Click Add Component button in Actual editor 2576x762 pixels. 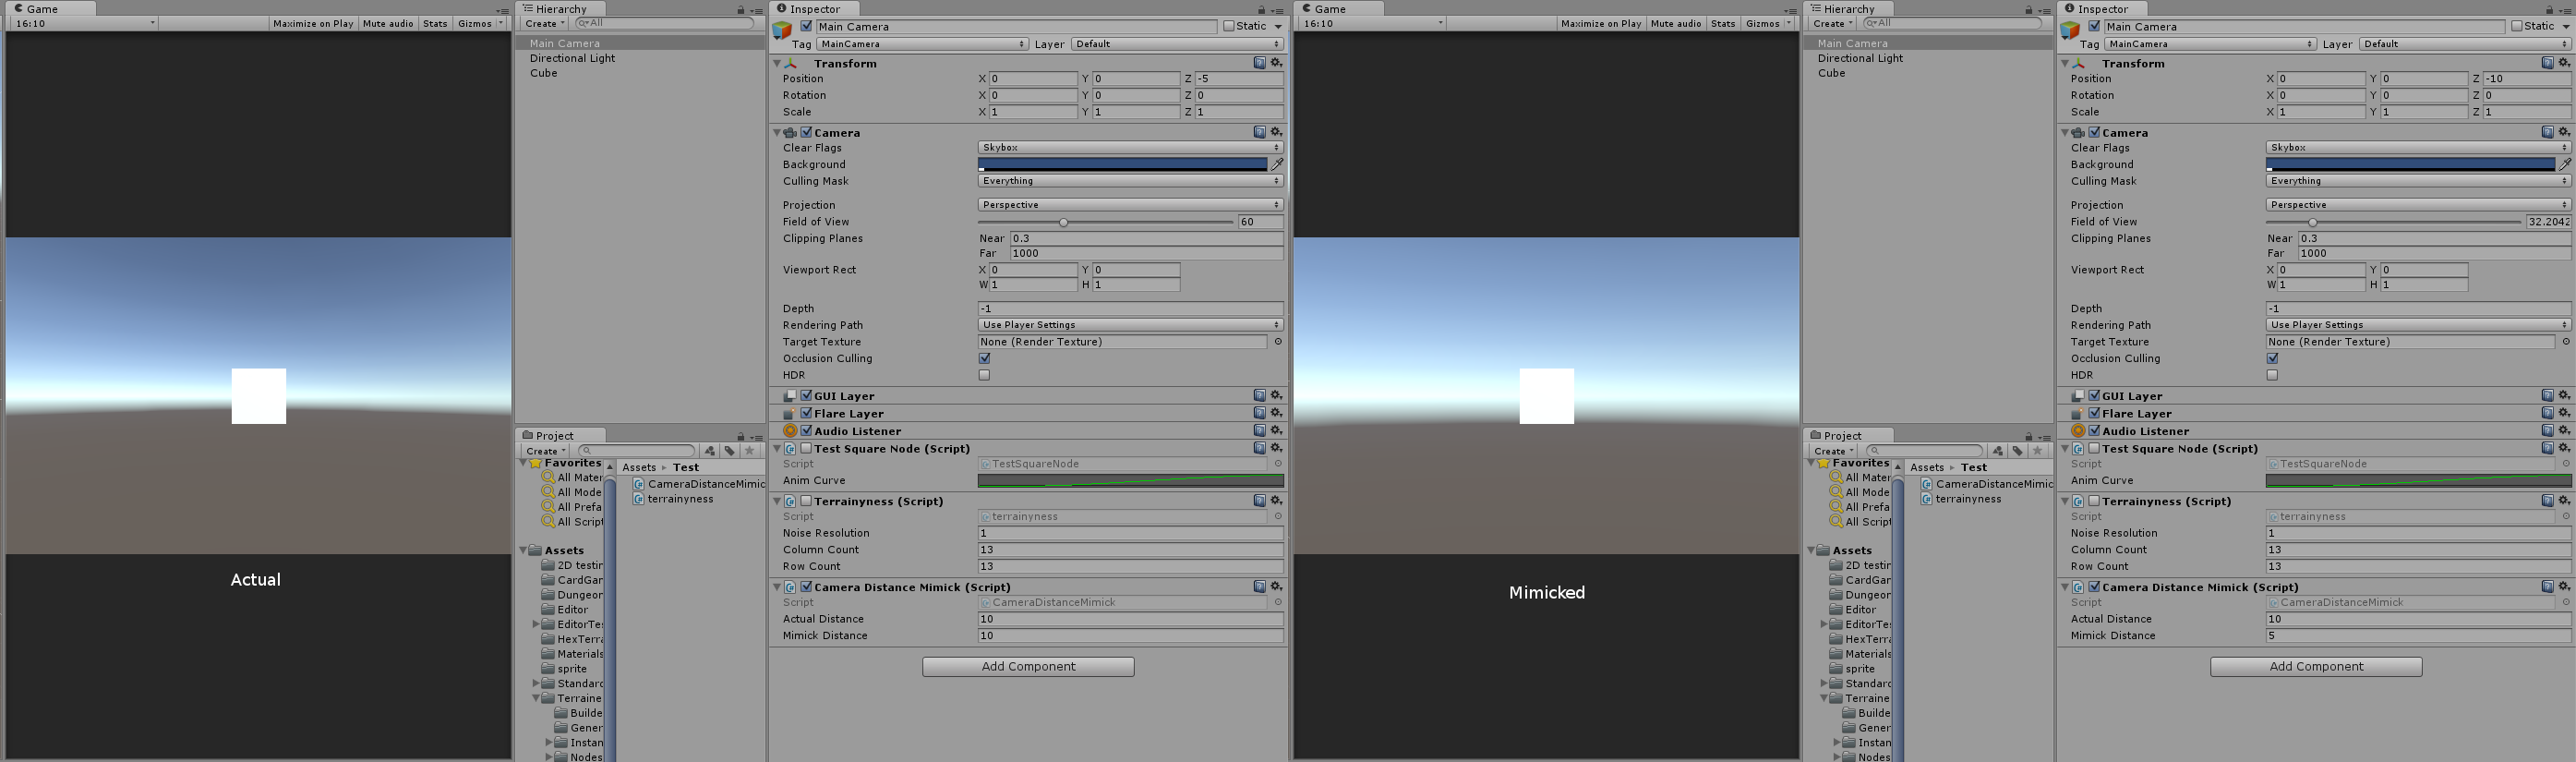(x=1028, y=667)
